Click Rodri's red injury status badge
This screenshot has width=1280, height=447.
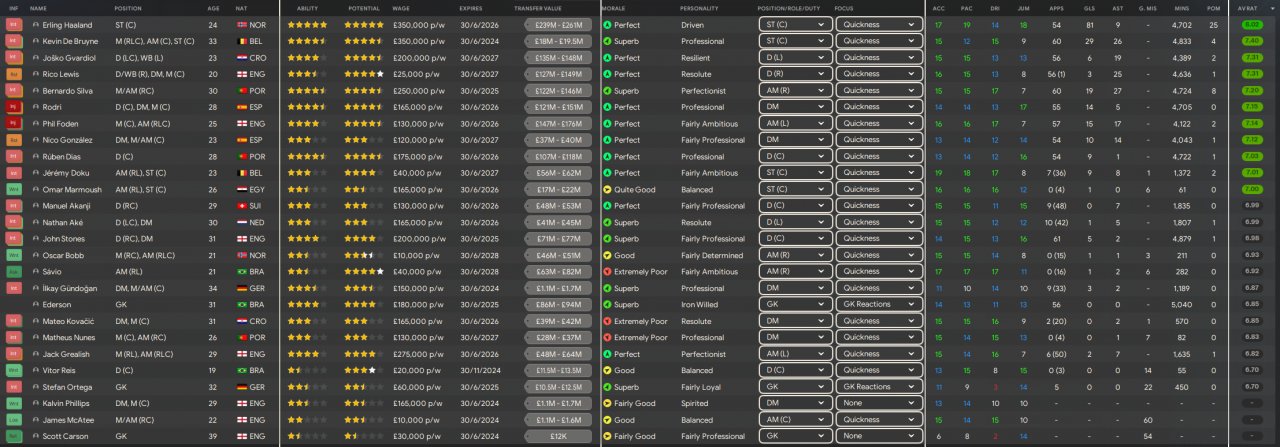click(14, 107)
